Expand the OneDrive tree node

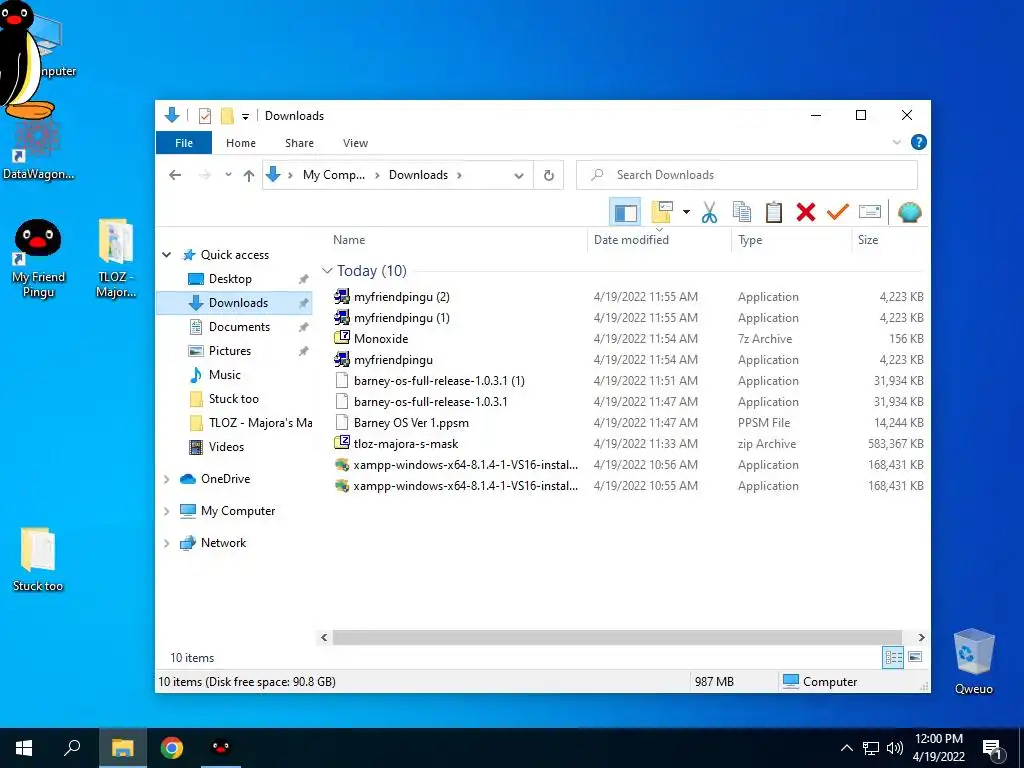click(x=167, y=479)
